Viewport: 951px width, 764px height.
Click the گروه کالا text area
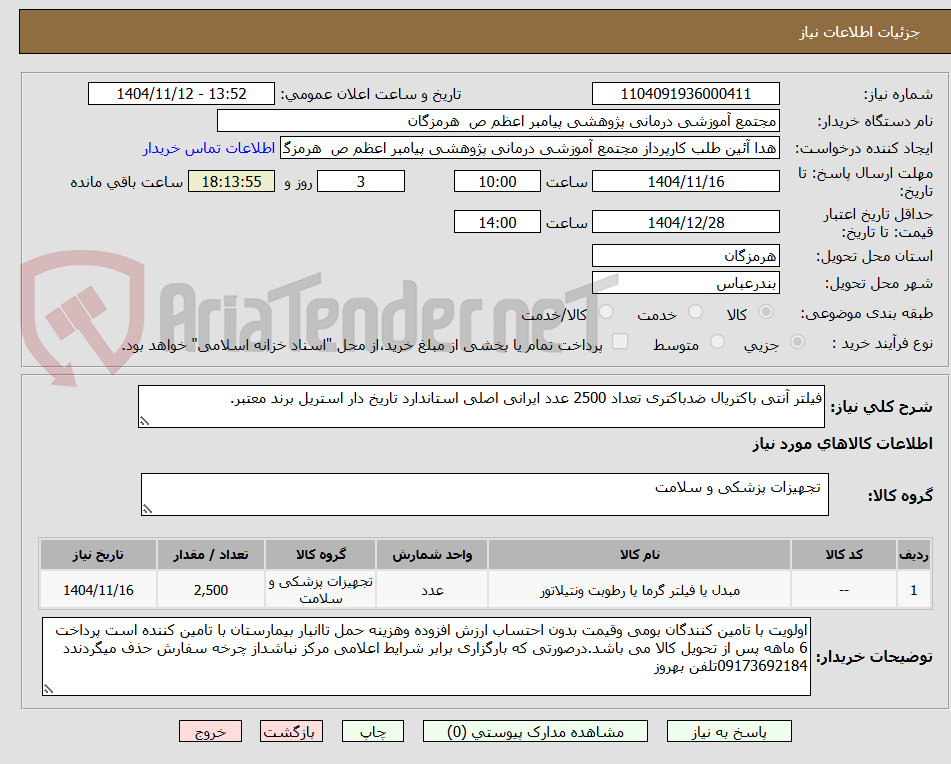point(485,495)
